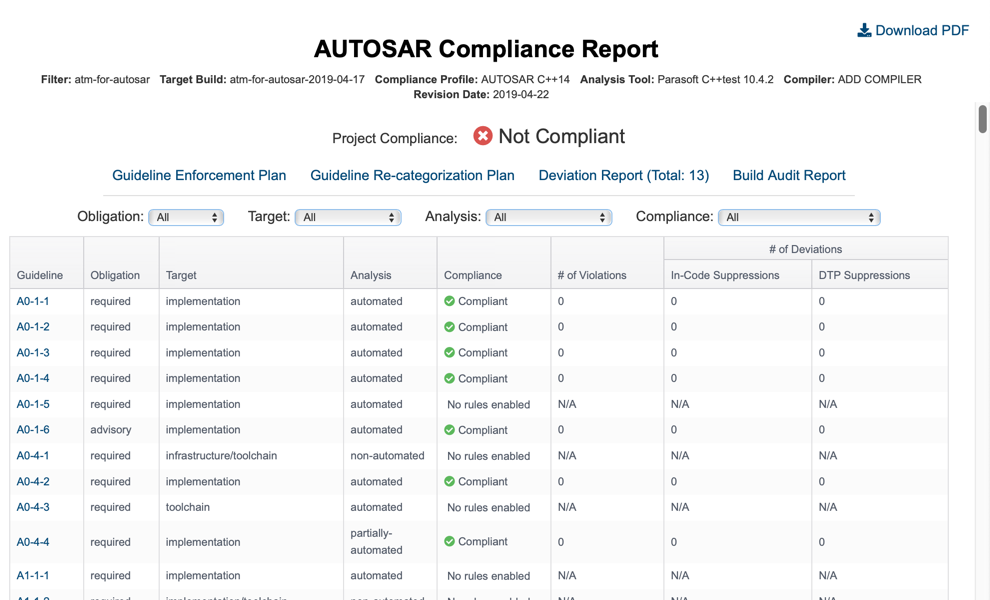
Task: Click the Filter value atm-for-autosar
Action: 112,80
